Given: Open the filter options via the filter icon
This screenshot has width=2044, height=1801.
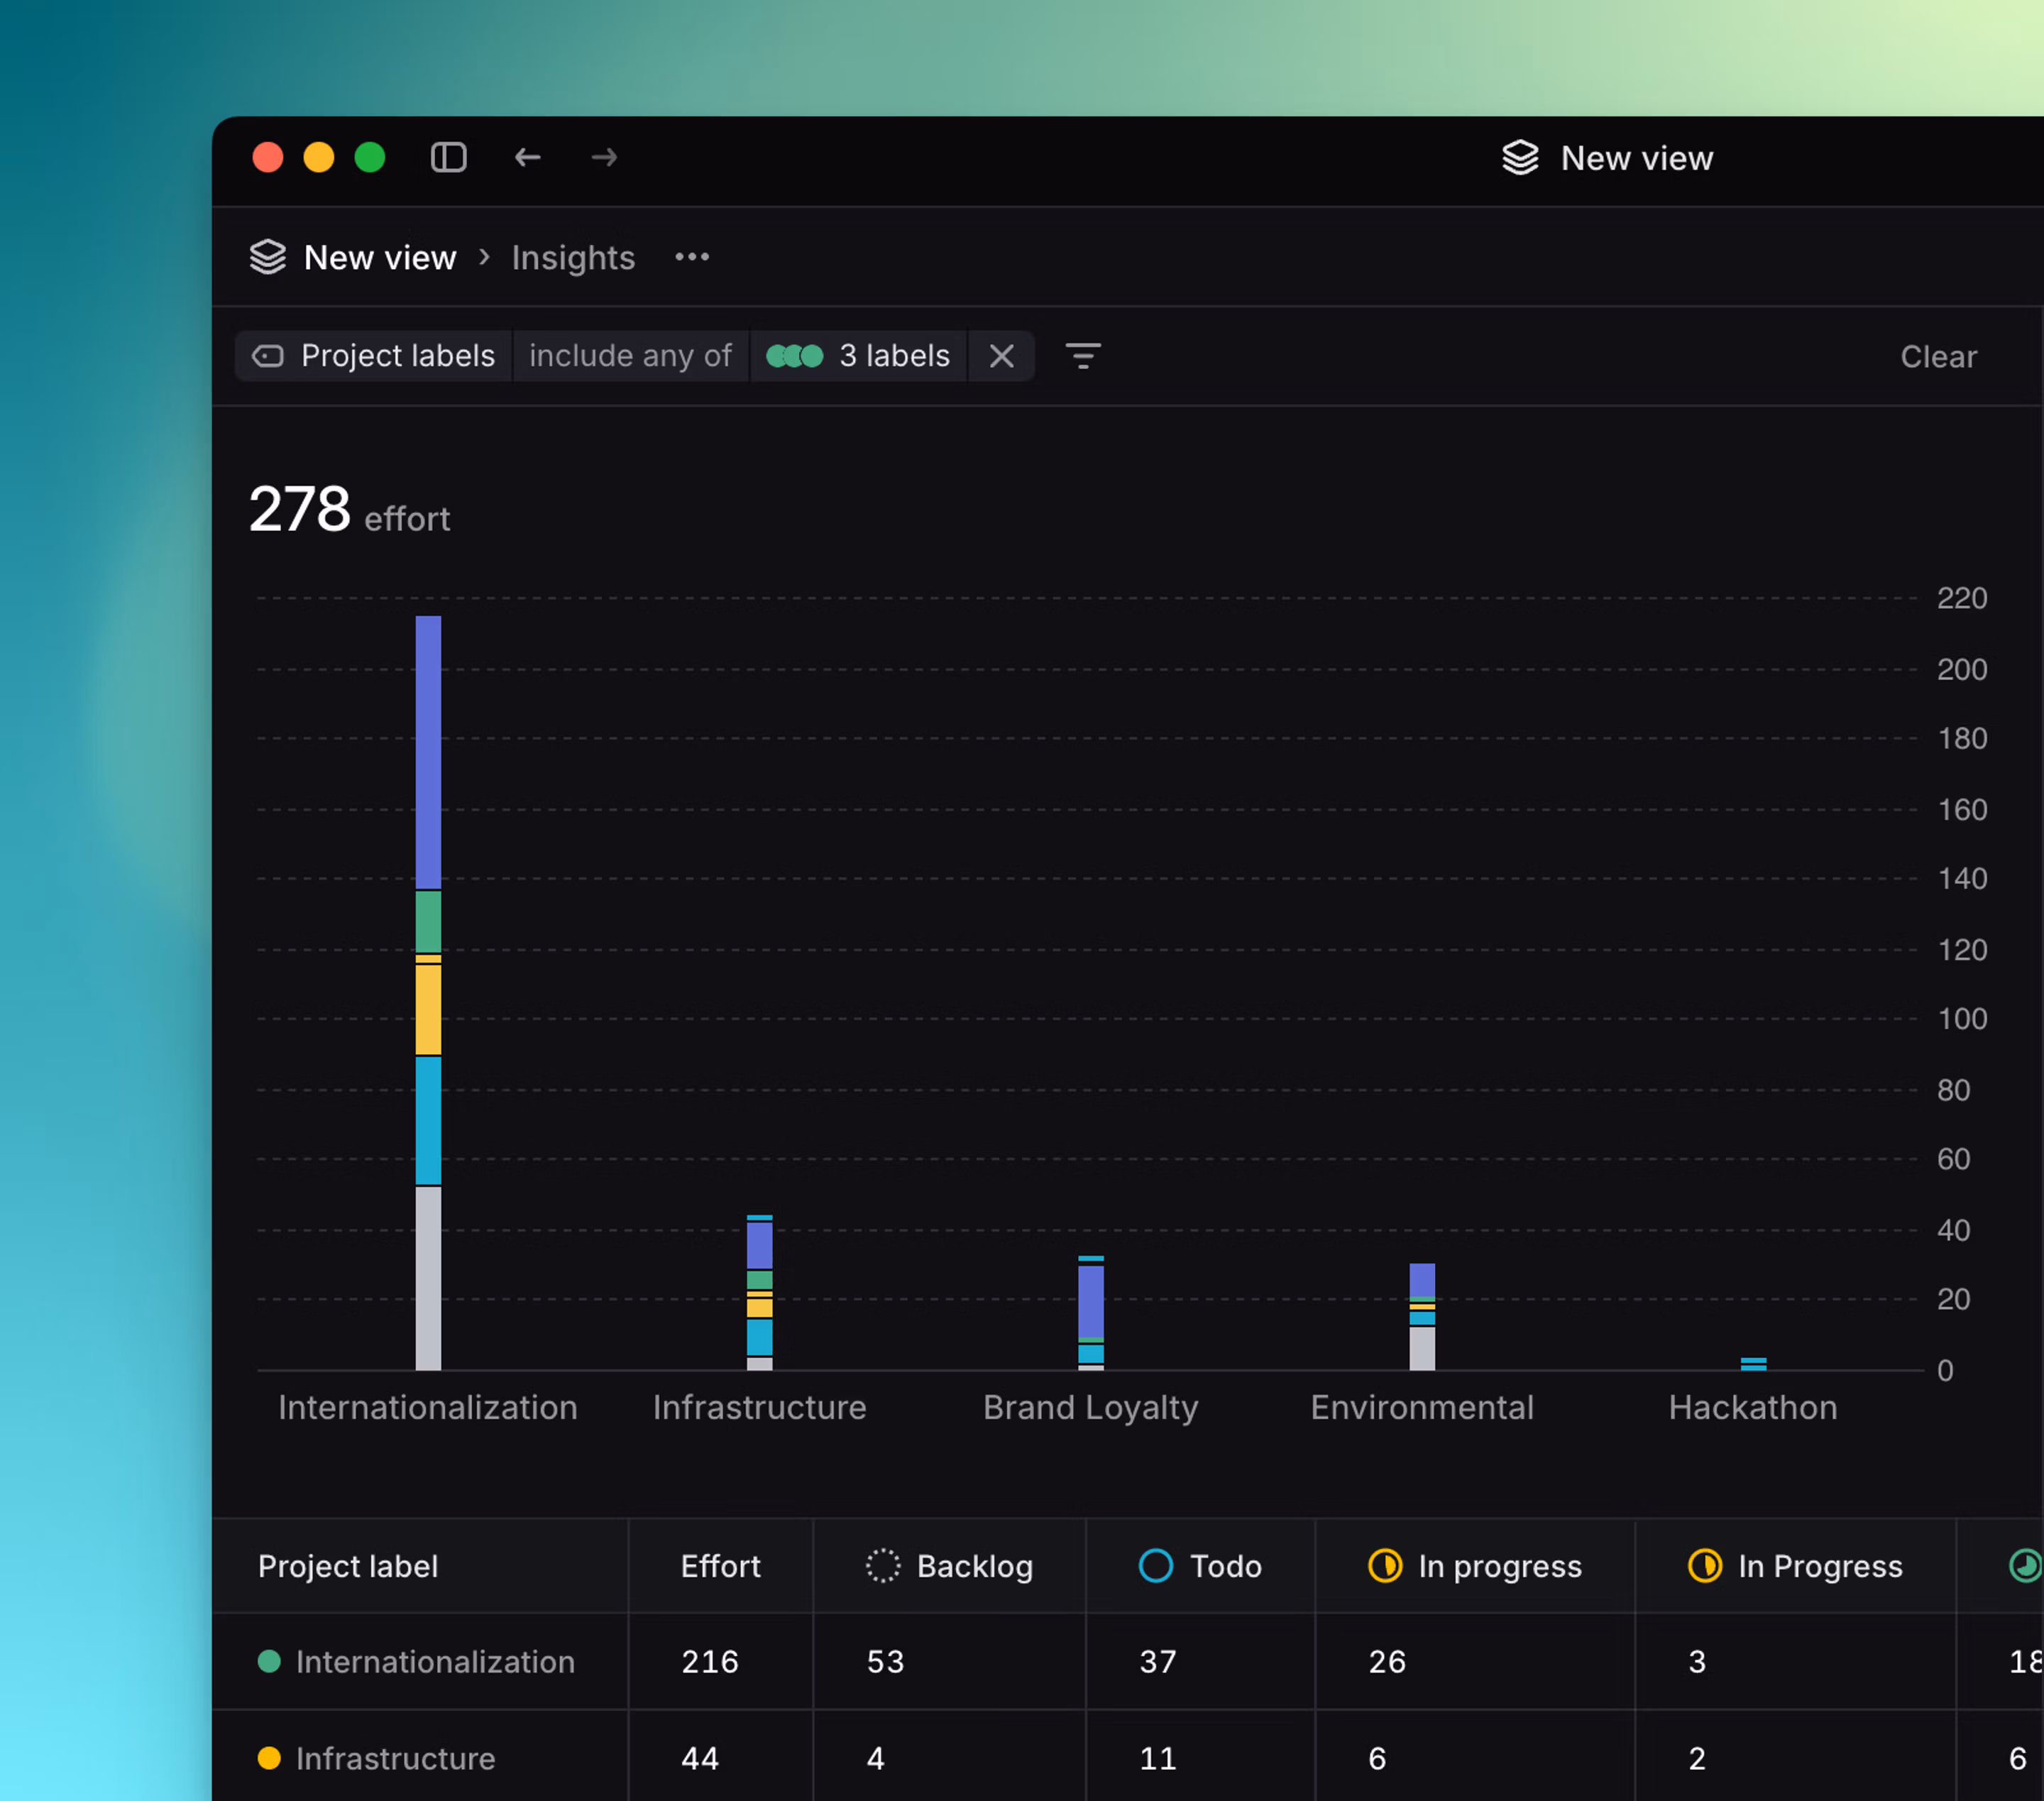Looking at the screenshot, I should [x=1083, y=356].
